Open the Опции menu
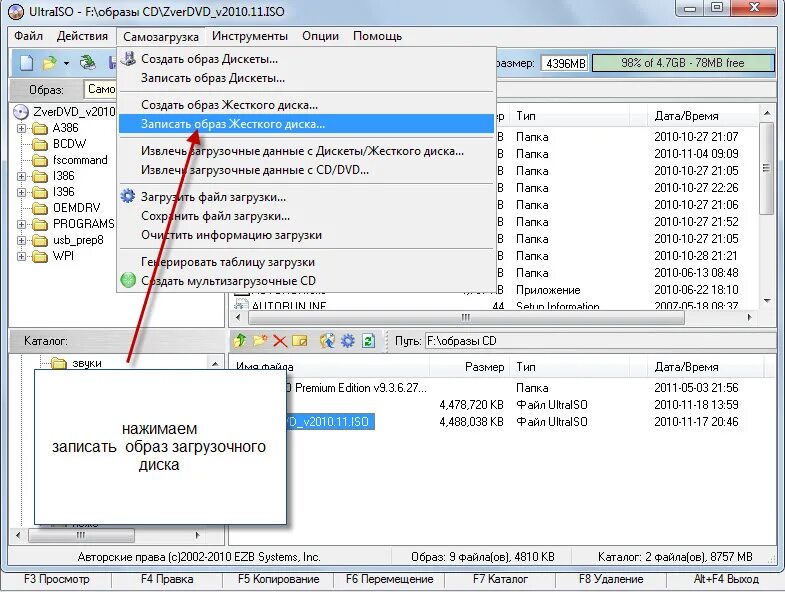 tap(320, 36)
